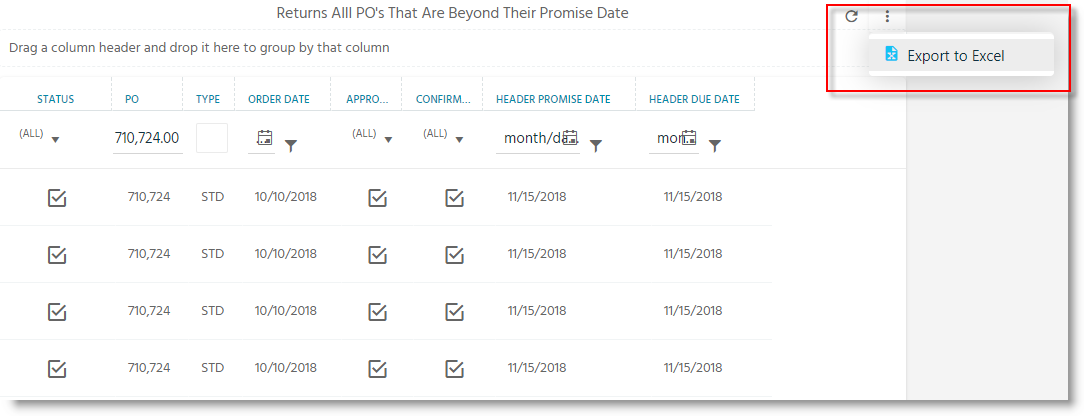Click the refresh icon at top right

pos(852,16)
